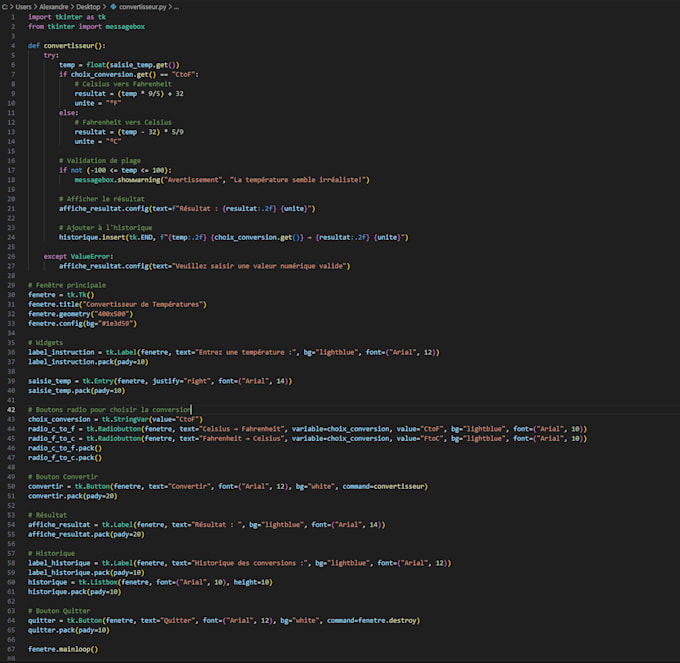Click 'messagebox' in the line 2 import
The image size is (680, 663).
pyautogui.click(x=125, y=26)
